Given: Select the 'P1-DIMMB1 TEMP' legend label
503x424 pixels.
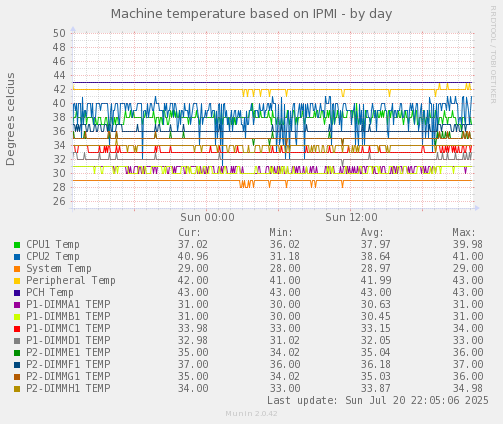Looking at the screenshot, I should [68, 316].
